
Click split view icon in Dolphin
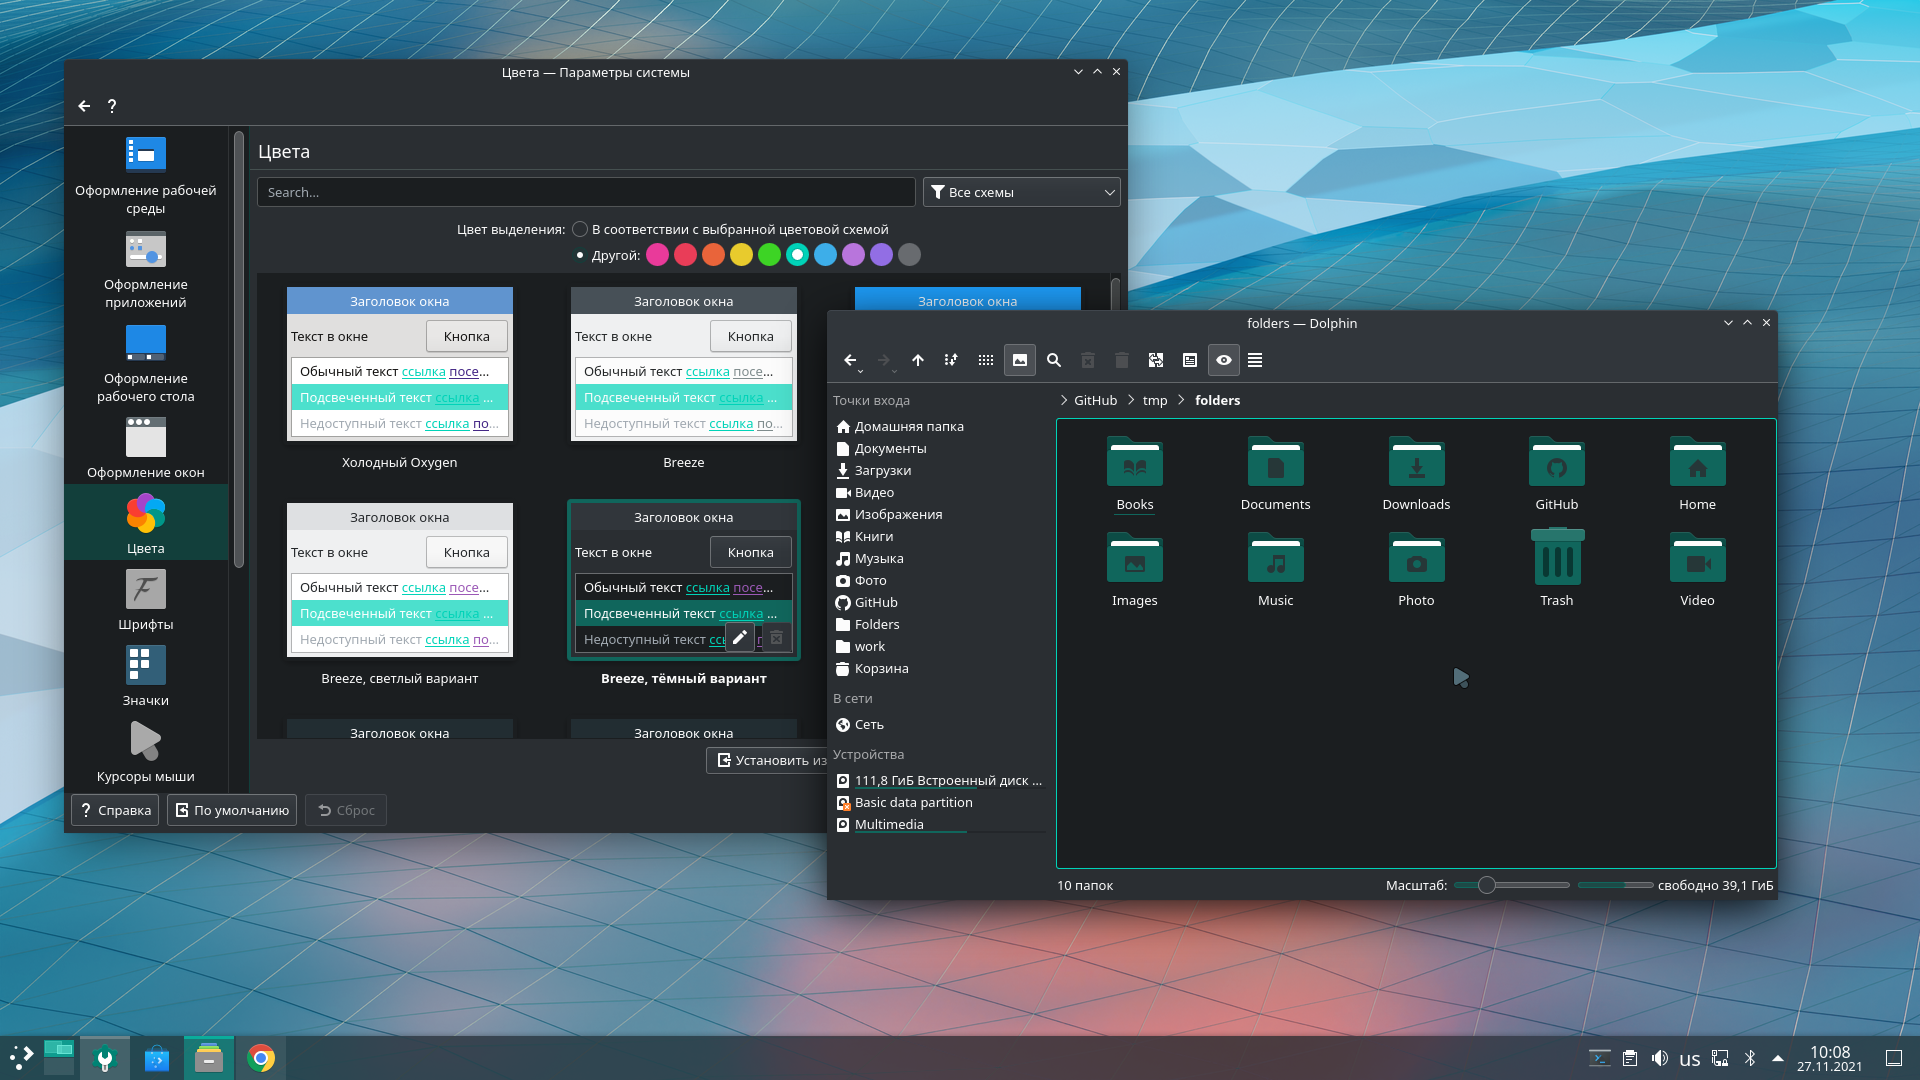tap(1155, 360)
